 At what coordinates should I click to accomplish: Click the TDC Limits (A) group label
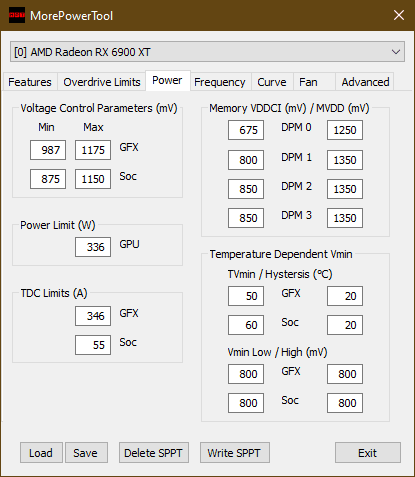tap(54, 293)
